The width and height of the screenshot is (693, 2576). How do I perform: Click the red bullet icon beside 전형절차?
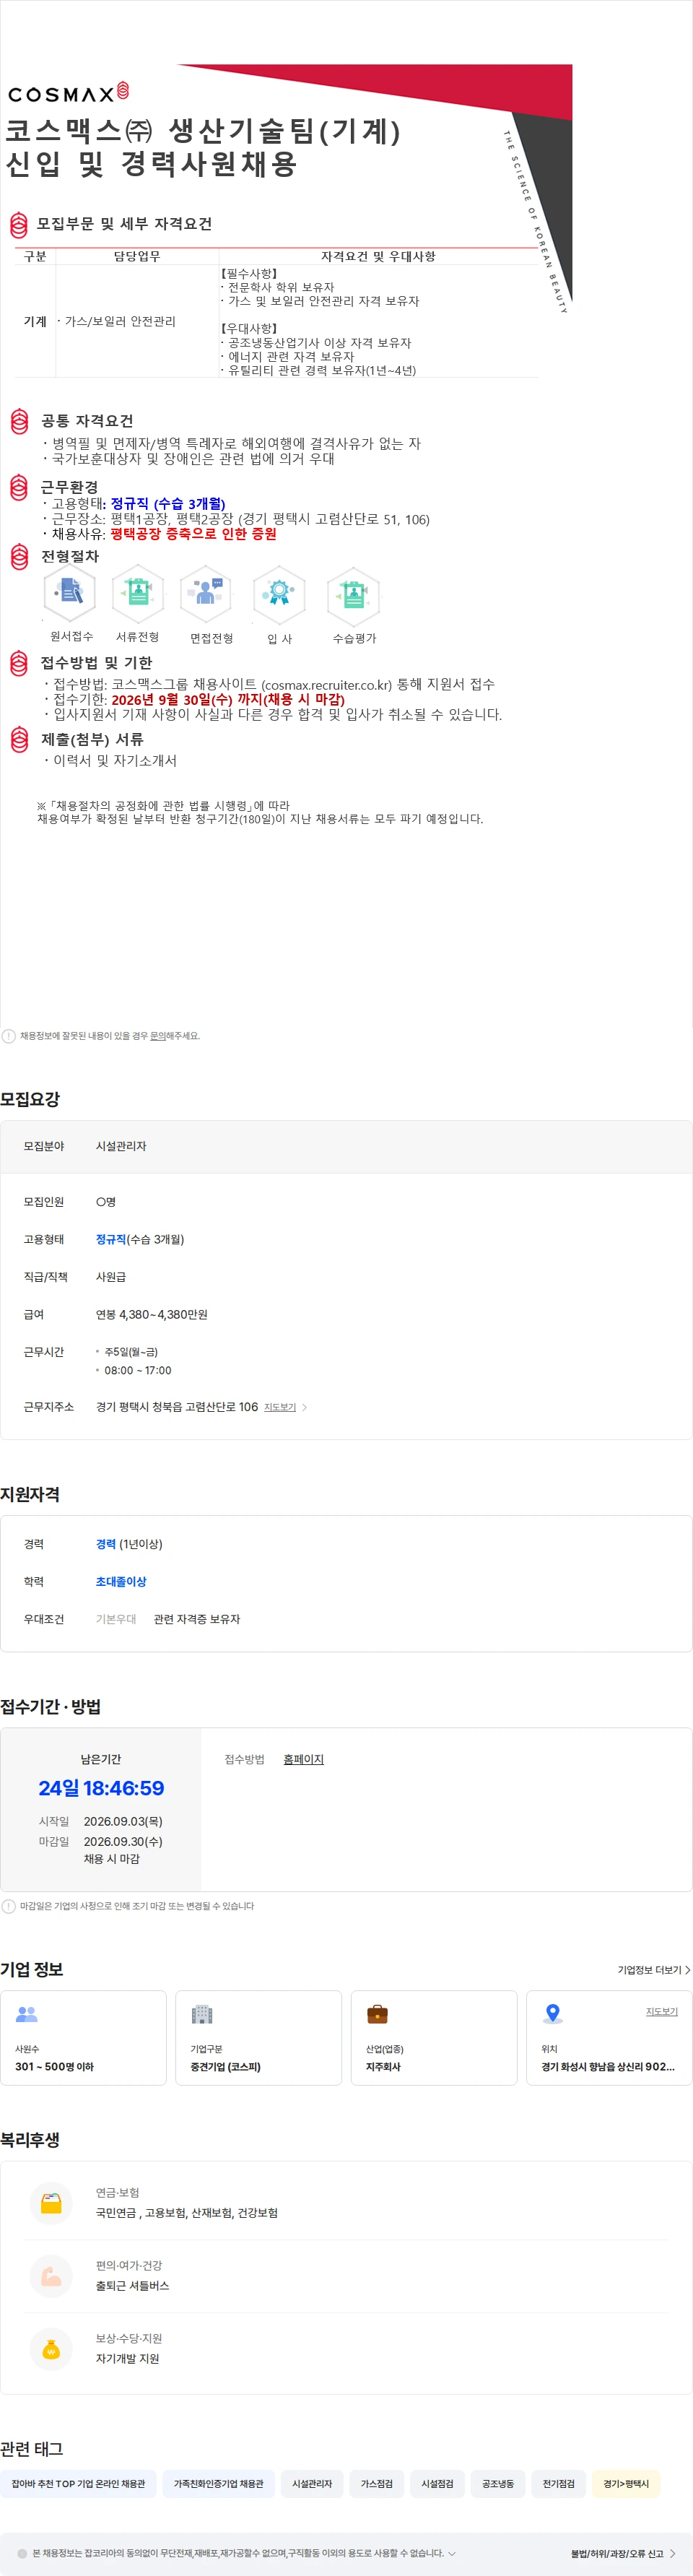(18, 556)
